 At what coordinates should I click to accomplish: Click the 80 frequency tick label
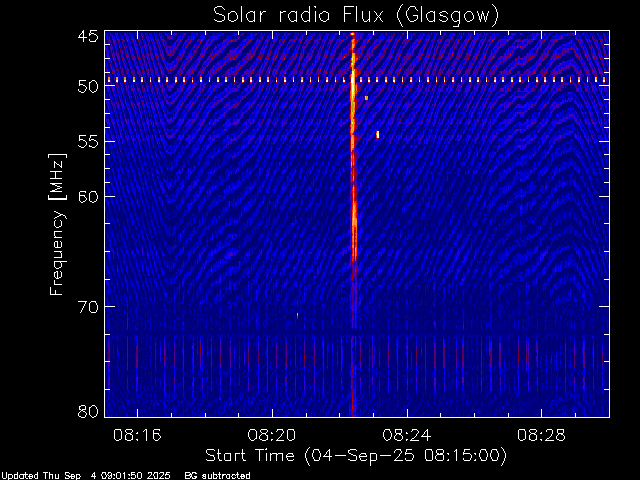click(x=88, y=411)
